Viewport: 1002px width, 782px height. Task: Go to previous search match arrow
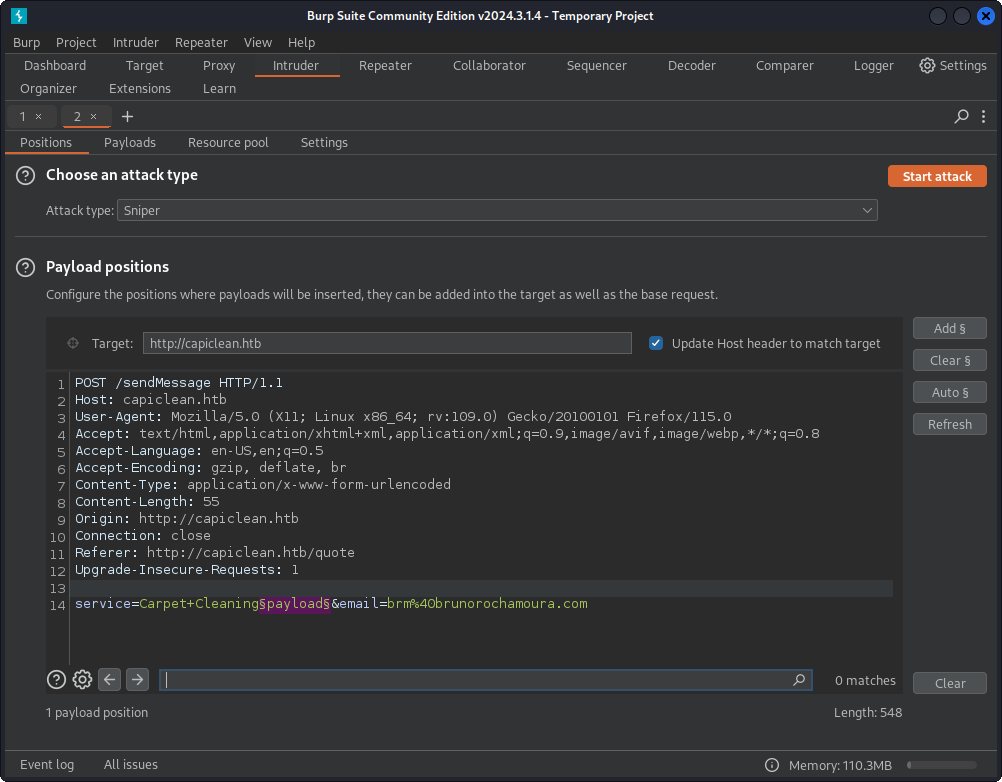pyautogui.click(x=109, y=679)
